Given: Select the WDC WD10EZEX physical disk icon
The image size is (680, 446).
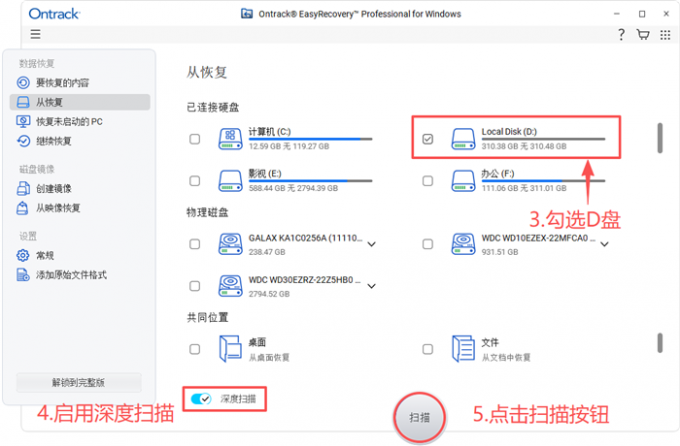Looking at the screenshot, I should point(463,244).
